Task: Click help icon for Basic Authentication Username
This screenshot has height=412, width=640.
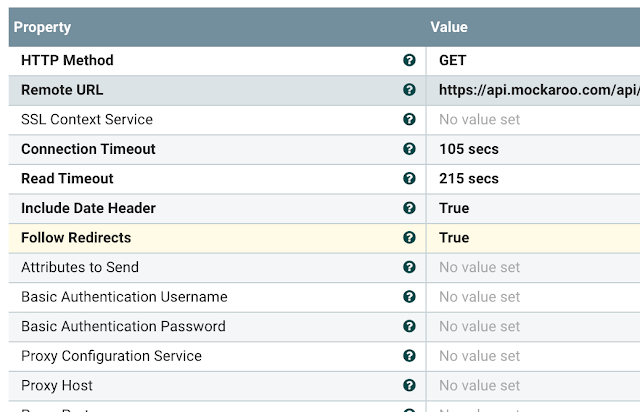Action: (409, 297)
